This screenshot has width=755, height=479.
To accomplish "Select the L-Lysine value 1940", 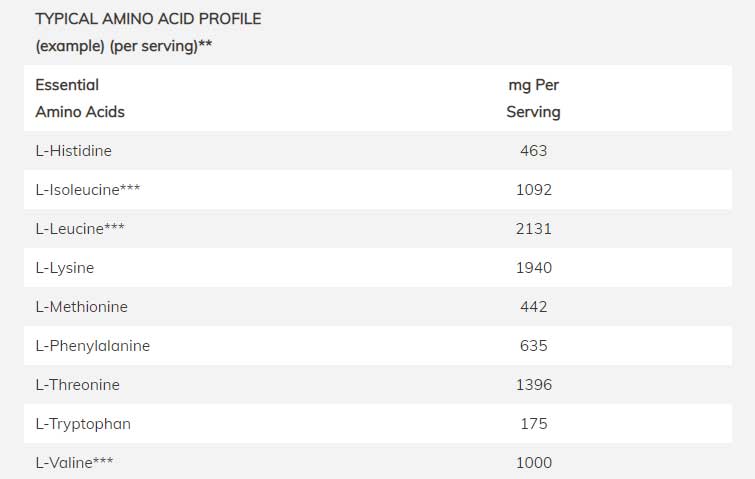I will click(x=534, y=268).
